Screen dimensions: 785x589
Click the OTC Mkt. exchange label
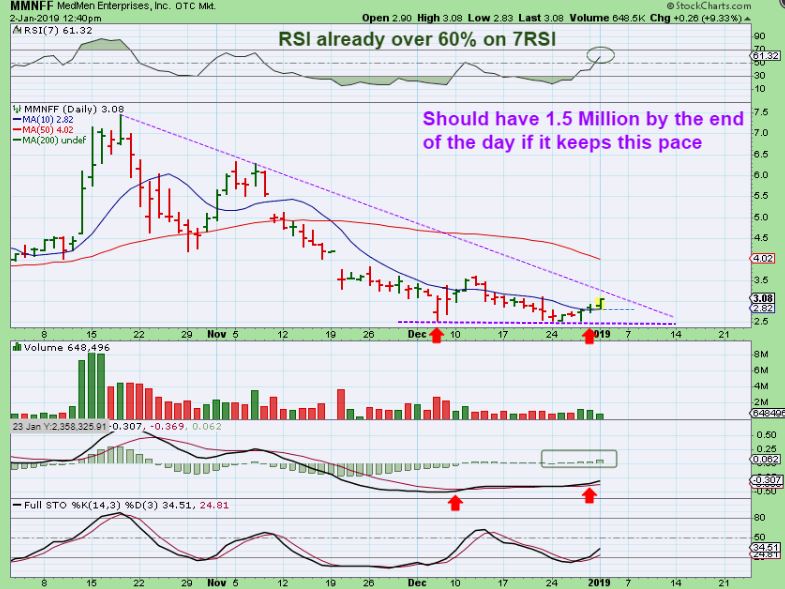coord(196,7)
